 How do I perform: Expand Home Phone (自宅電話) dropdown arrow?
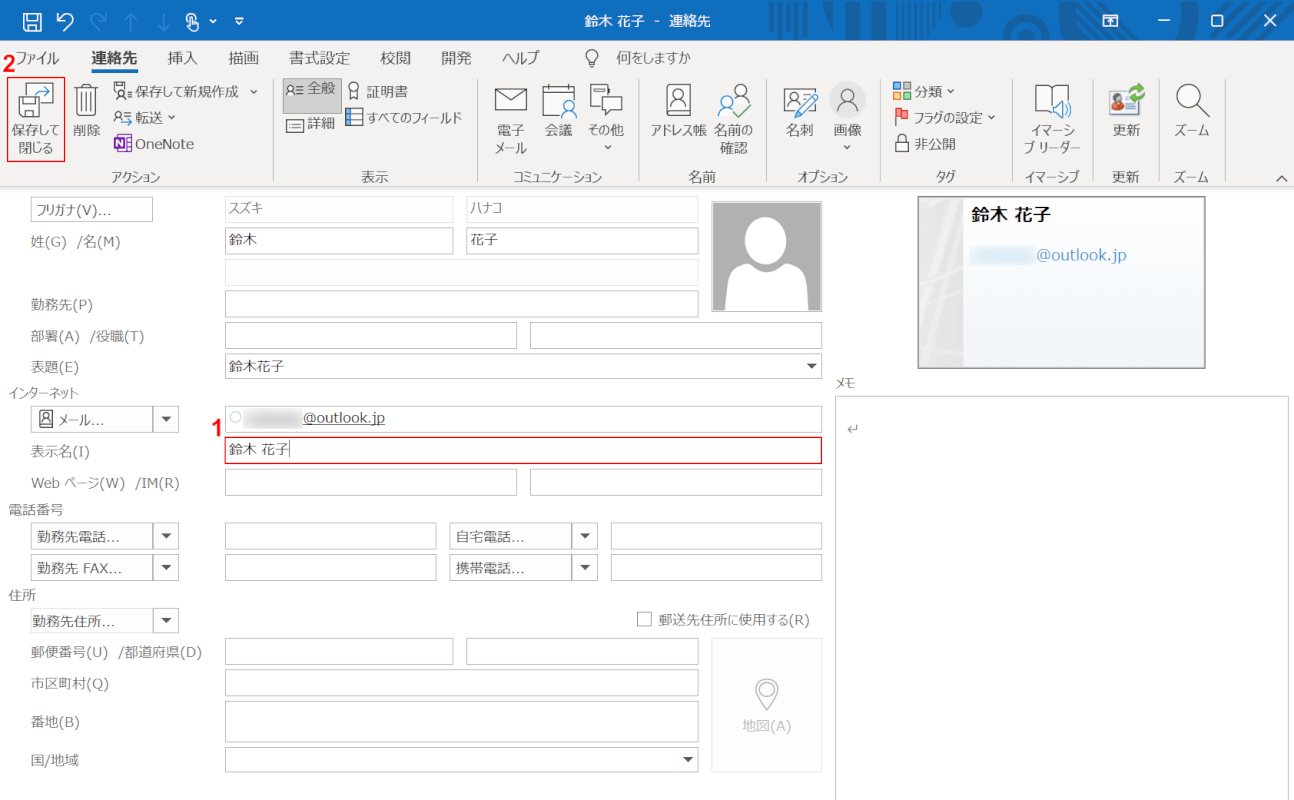[x=585, y=536]
